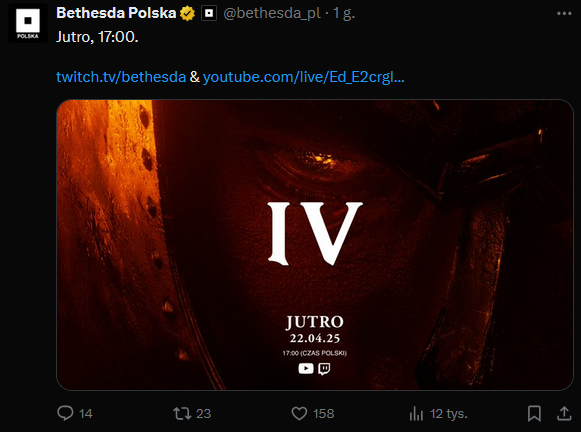
Task: Click the share upload arrow icon
Action: 564,413
